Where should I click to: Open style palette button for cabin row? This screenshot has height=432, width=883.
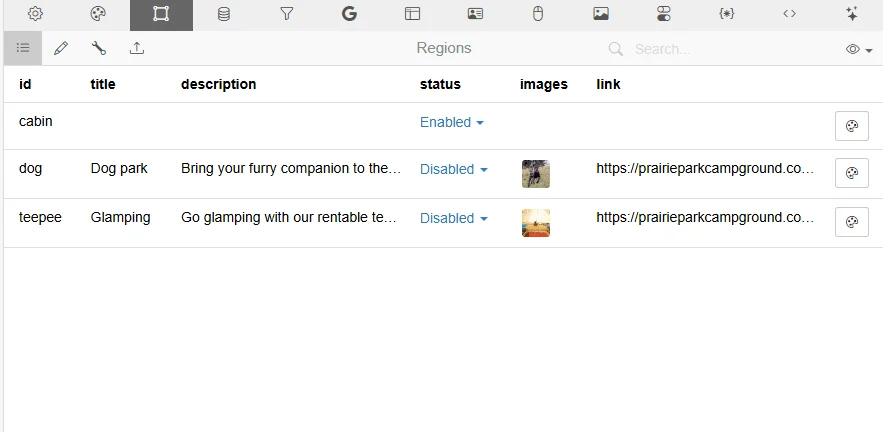(x=851, y=126)
